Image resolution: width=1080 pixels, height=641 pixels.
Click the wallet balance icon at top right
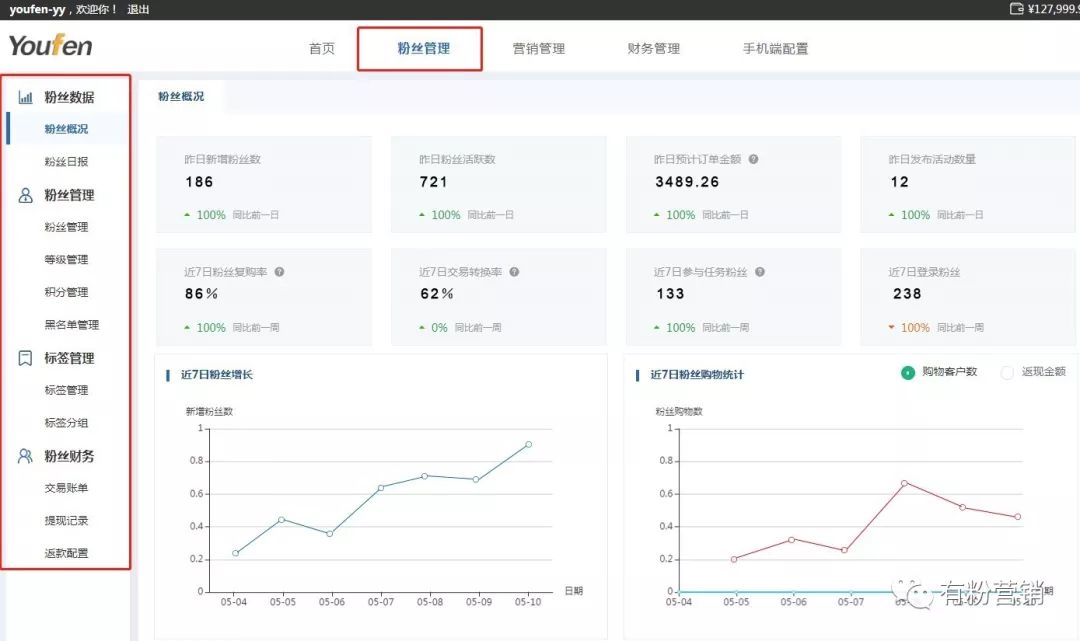point(1017,9)
